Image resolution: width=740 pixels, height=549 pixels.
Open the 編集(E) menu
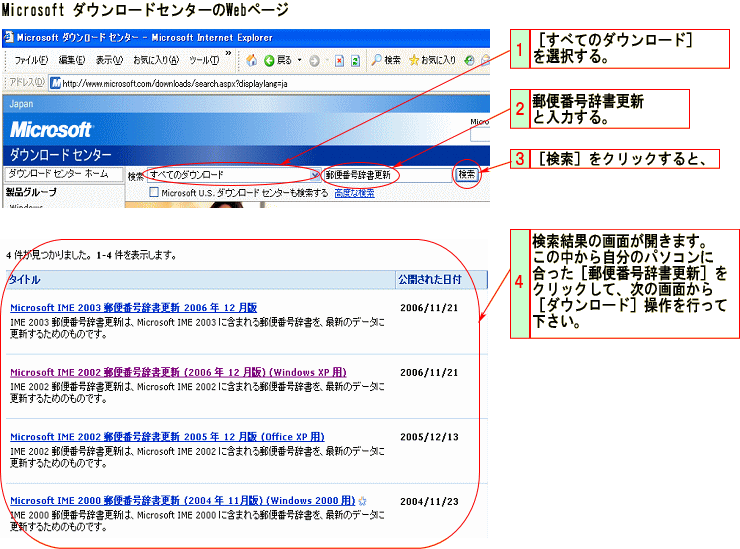pyautogui.click(x=71, y=60)
